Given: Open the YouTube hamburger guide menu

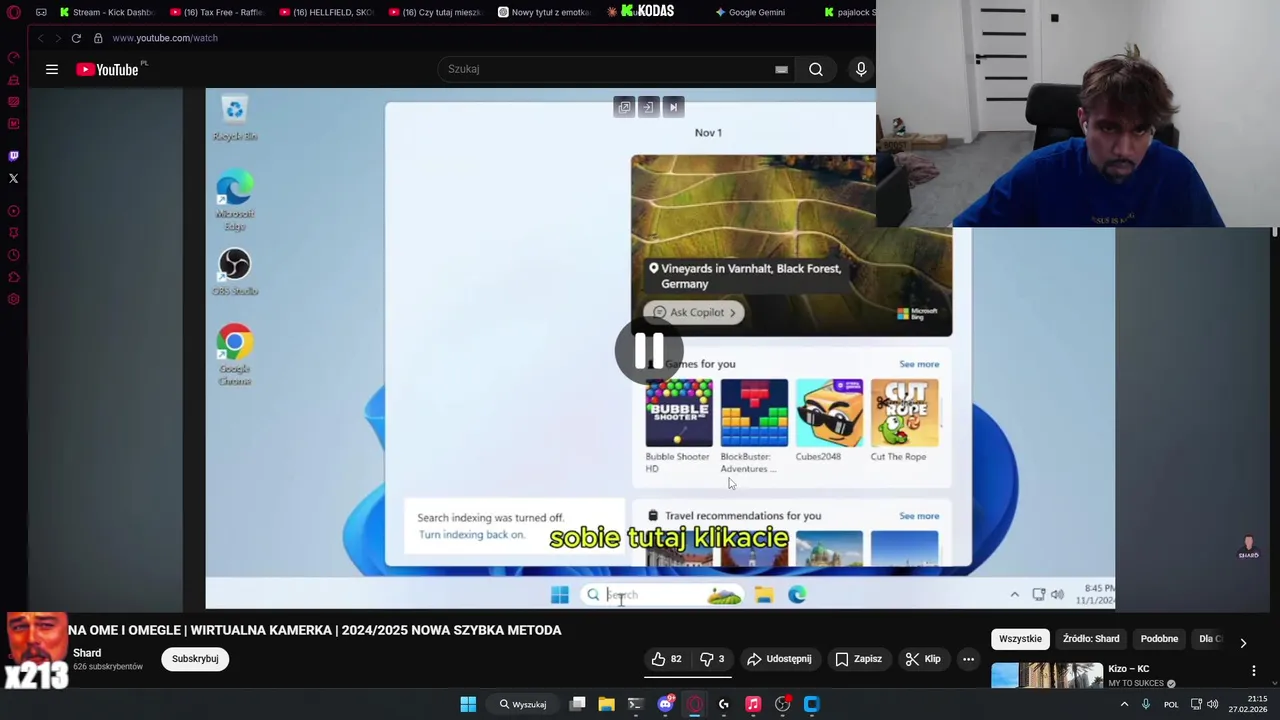Looking at the screenshot, I should point(52,69).
